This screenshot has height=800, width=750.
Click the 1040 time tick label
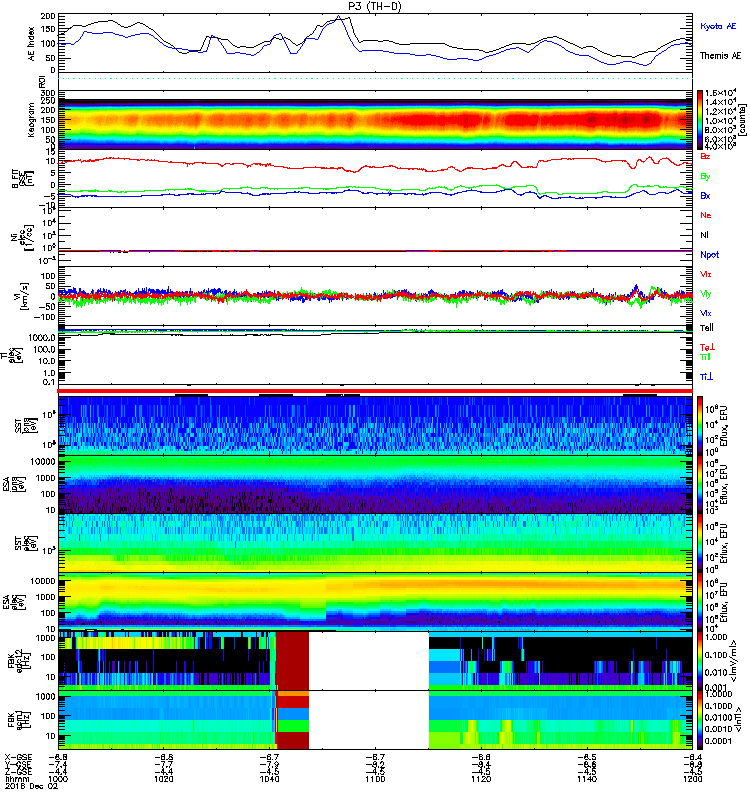[269, 779]
